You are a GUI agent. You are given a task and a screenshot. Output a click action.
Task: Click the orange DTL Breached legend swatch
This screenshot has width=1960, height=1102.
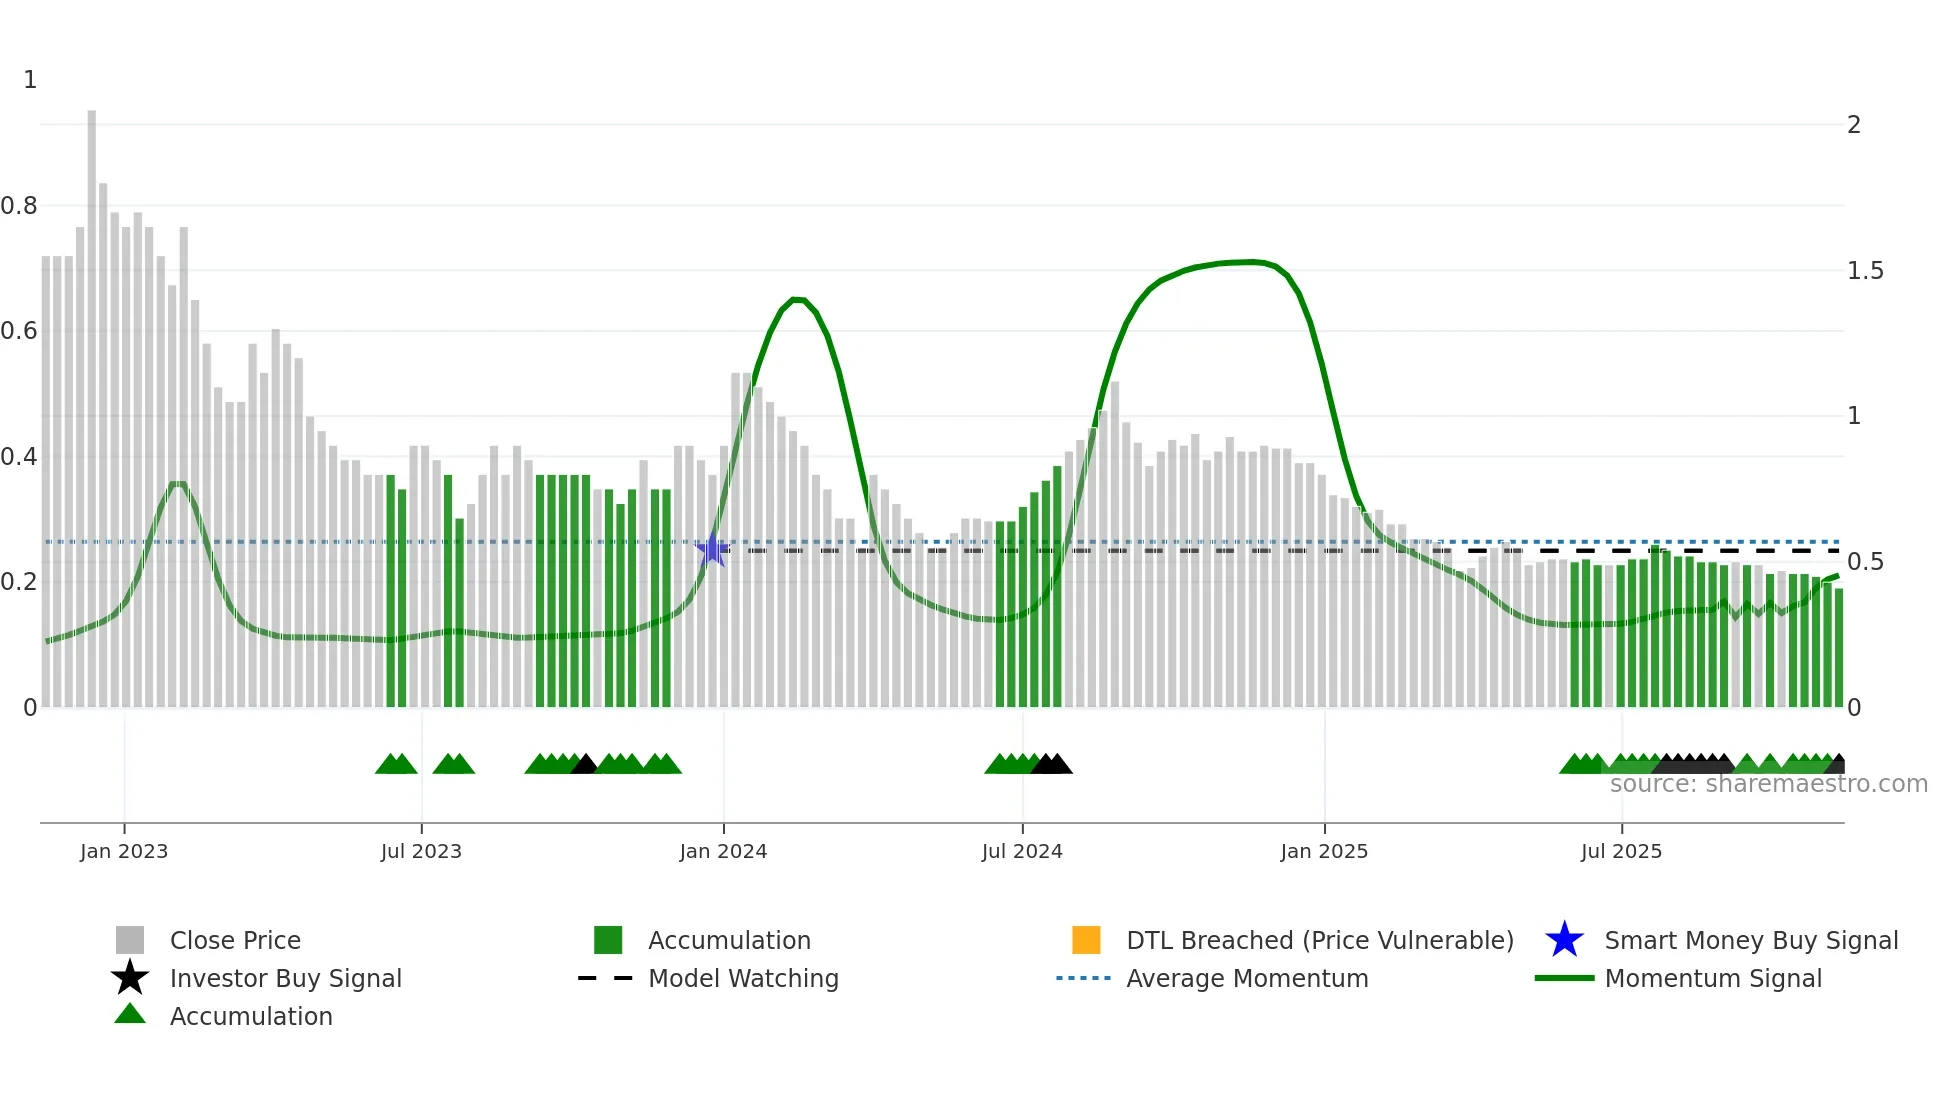point(1086,940)
